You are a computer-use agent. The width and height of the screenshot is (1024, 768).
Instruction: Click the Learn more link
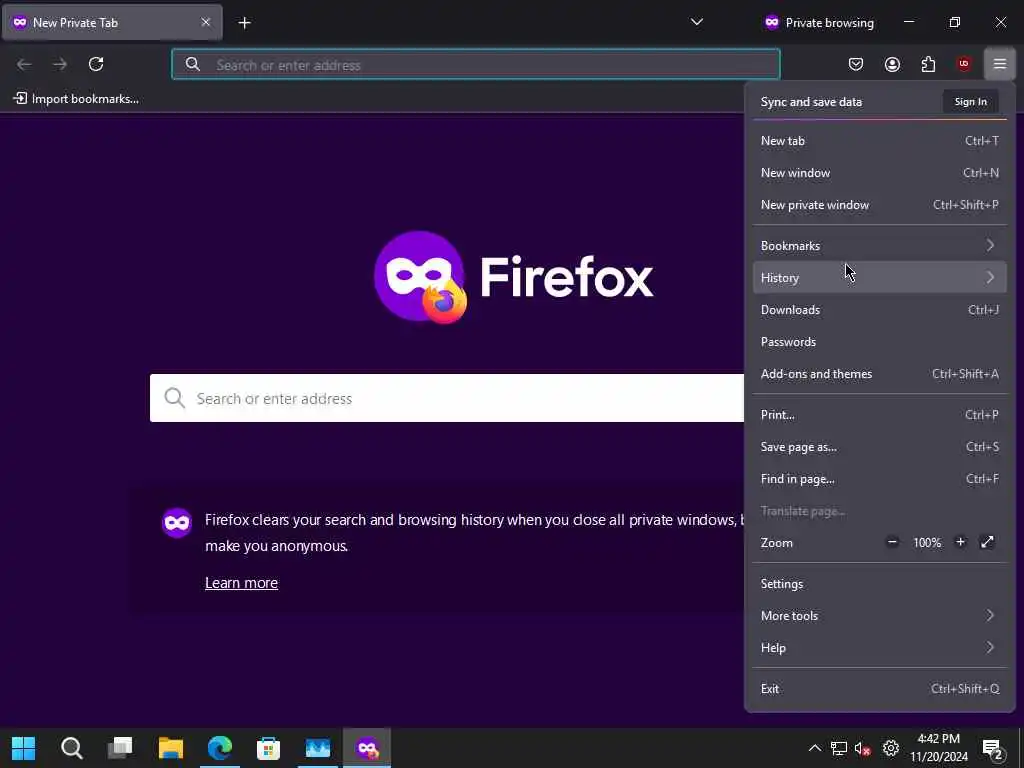[x=242, y=583]
